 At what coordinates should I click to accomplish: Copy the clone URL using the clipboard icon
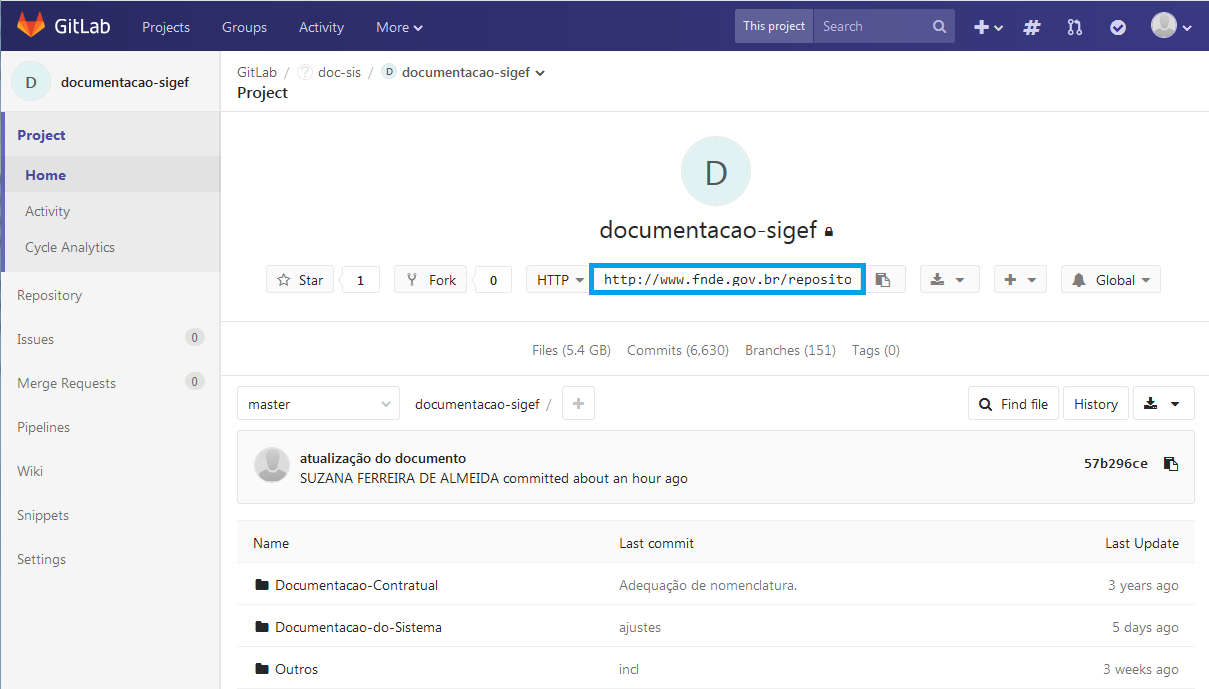886,279
